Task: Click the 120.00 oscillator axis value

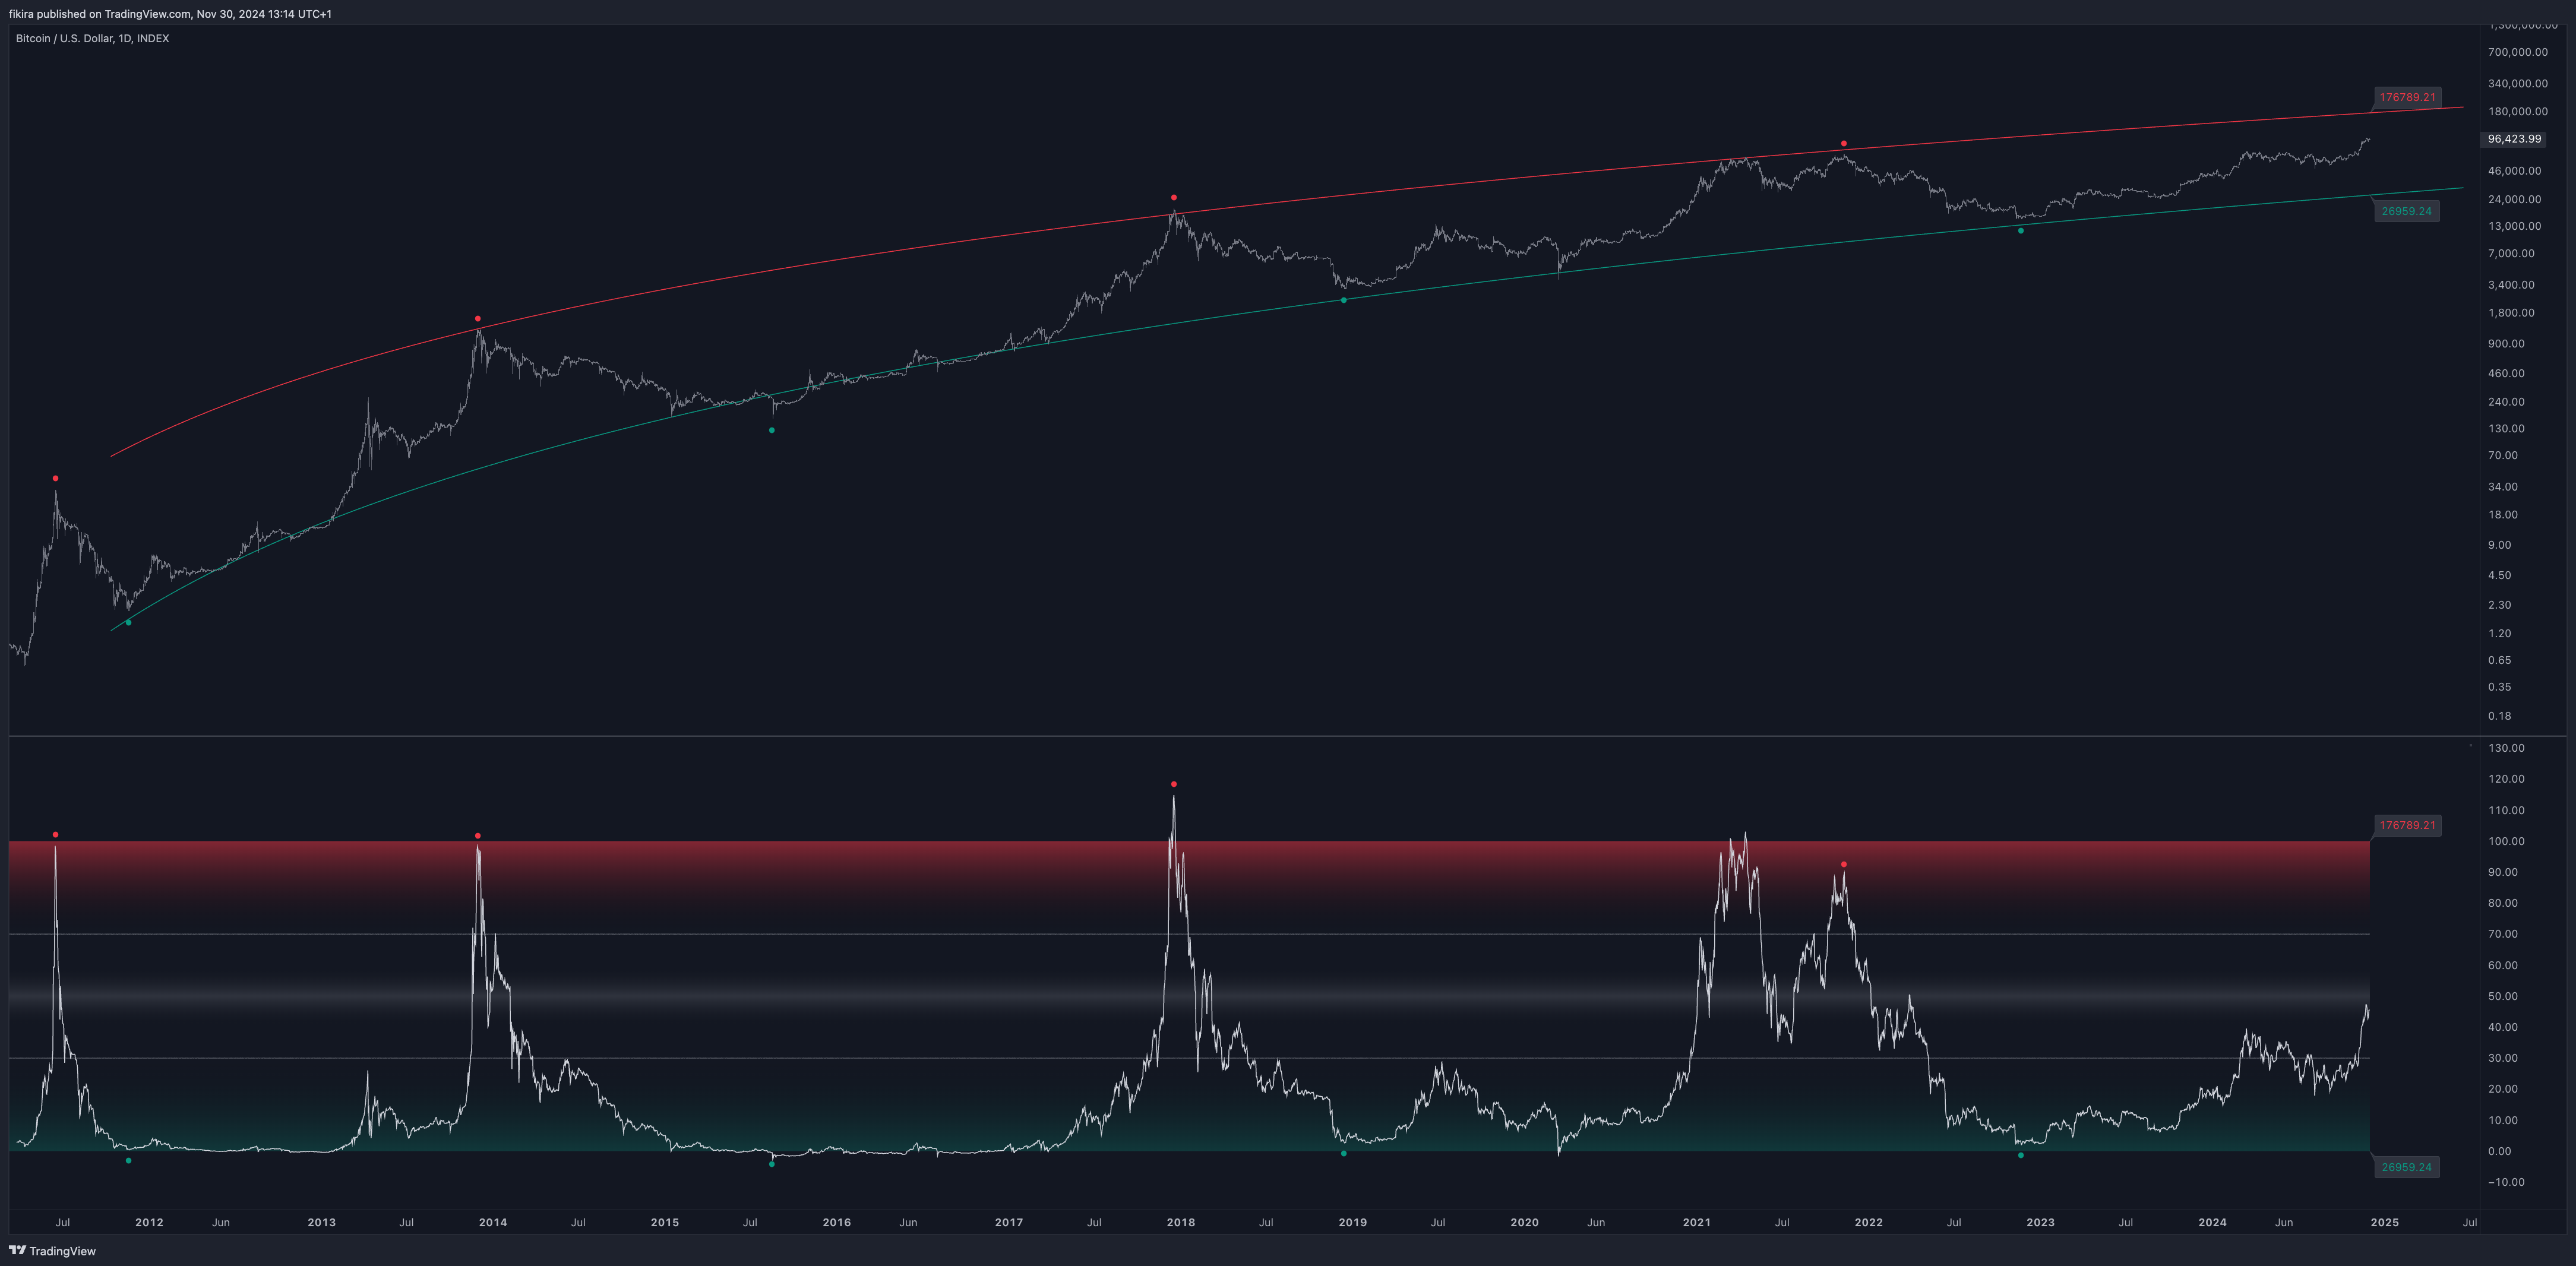Action: 2506,779
